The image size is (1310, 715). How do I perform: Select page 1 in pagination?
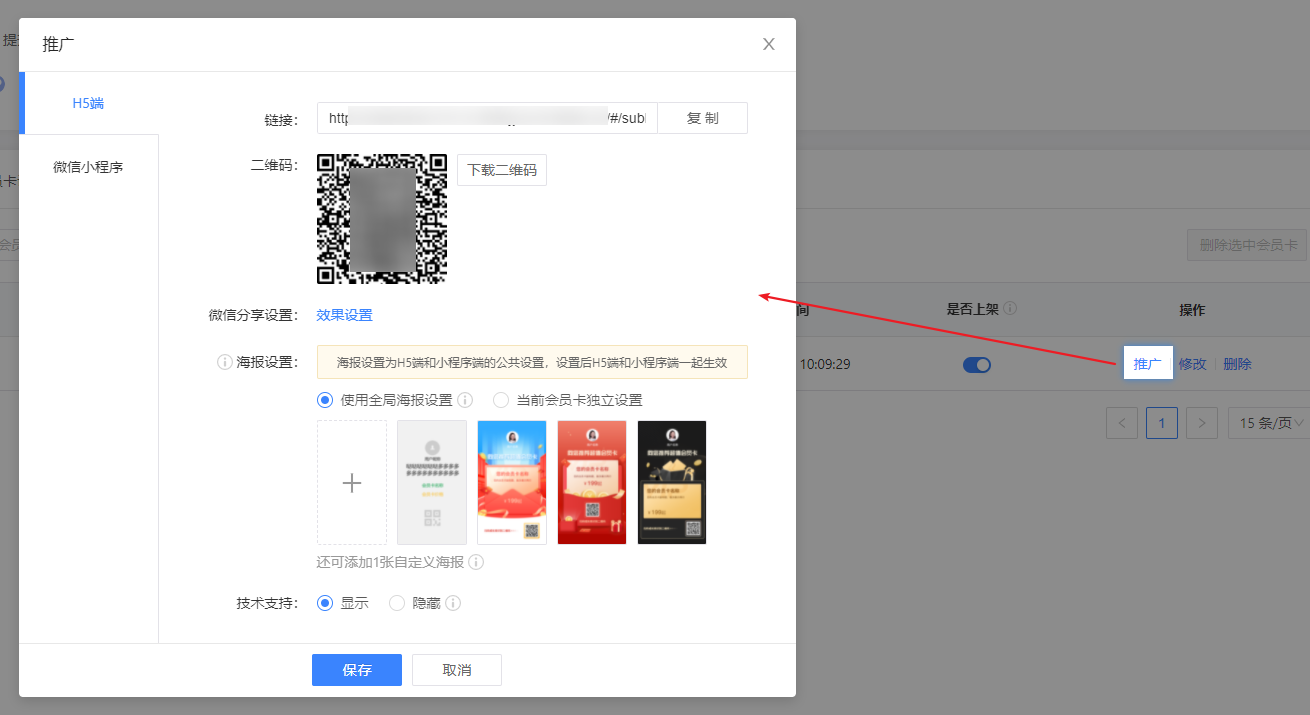pyautogui.click(x=1162, y=423)
